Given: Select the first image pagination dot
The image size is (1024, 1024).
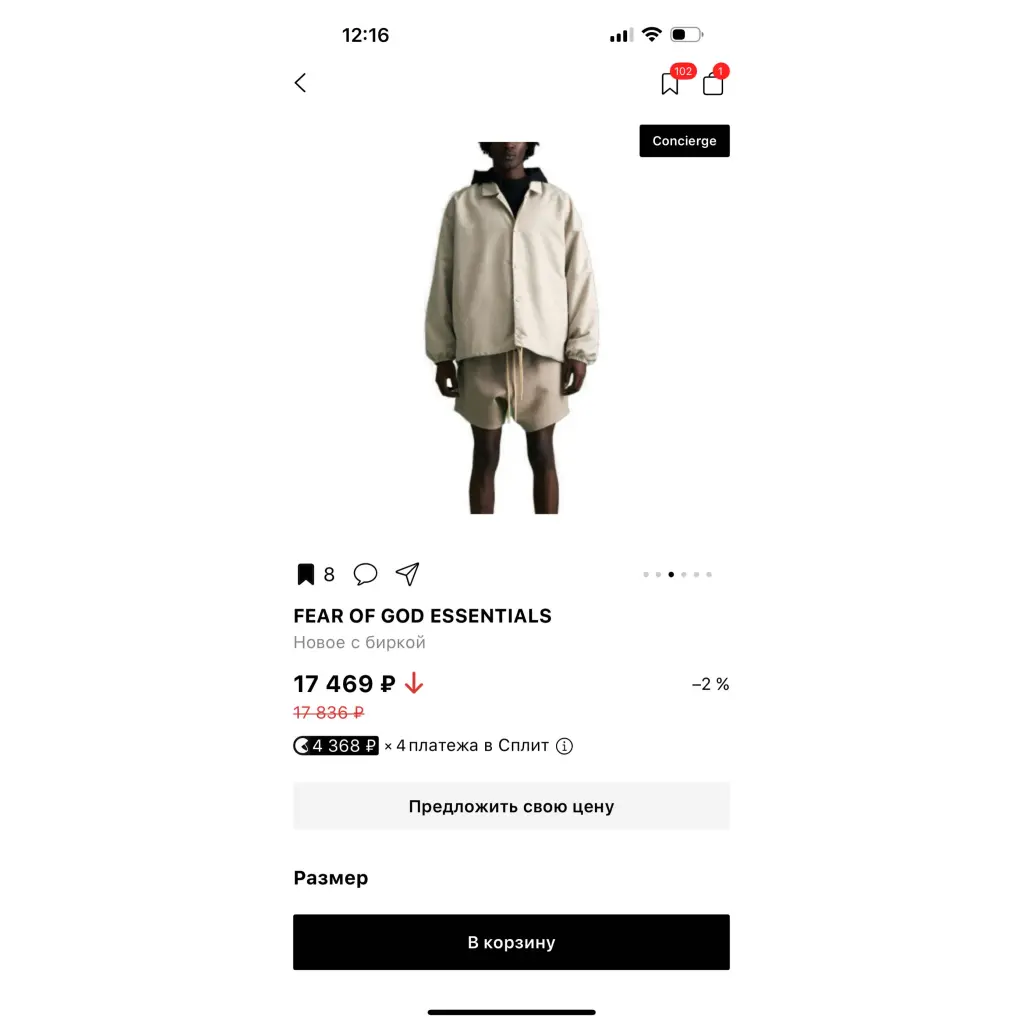Looking at the screenshot, I should pos(646,575).
